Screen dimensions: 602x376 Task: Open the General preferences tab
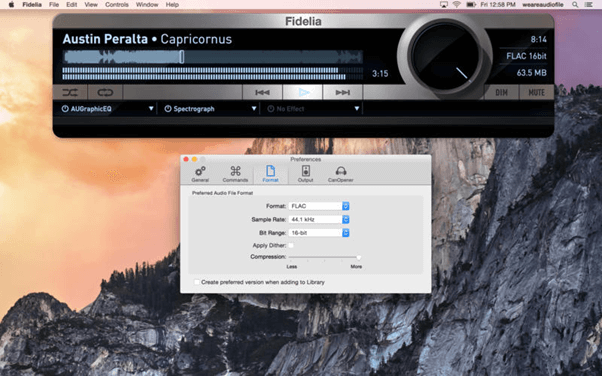[x=200, y=174]
